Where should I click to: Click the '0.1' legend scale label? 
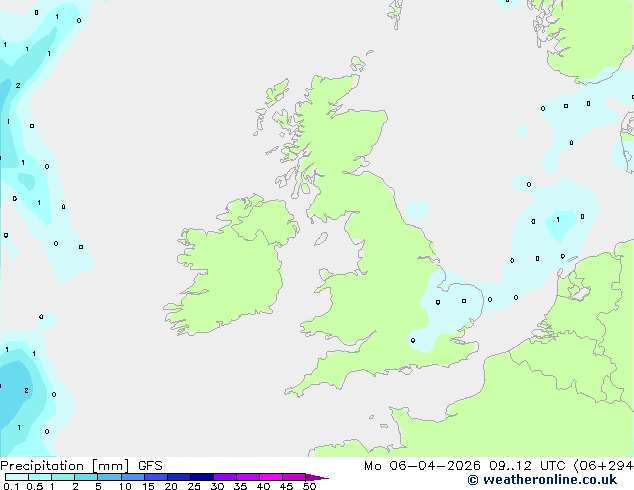(x=11, y=486)
